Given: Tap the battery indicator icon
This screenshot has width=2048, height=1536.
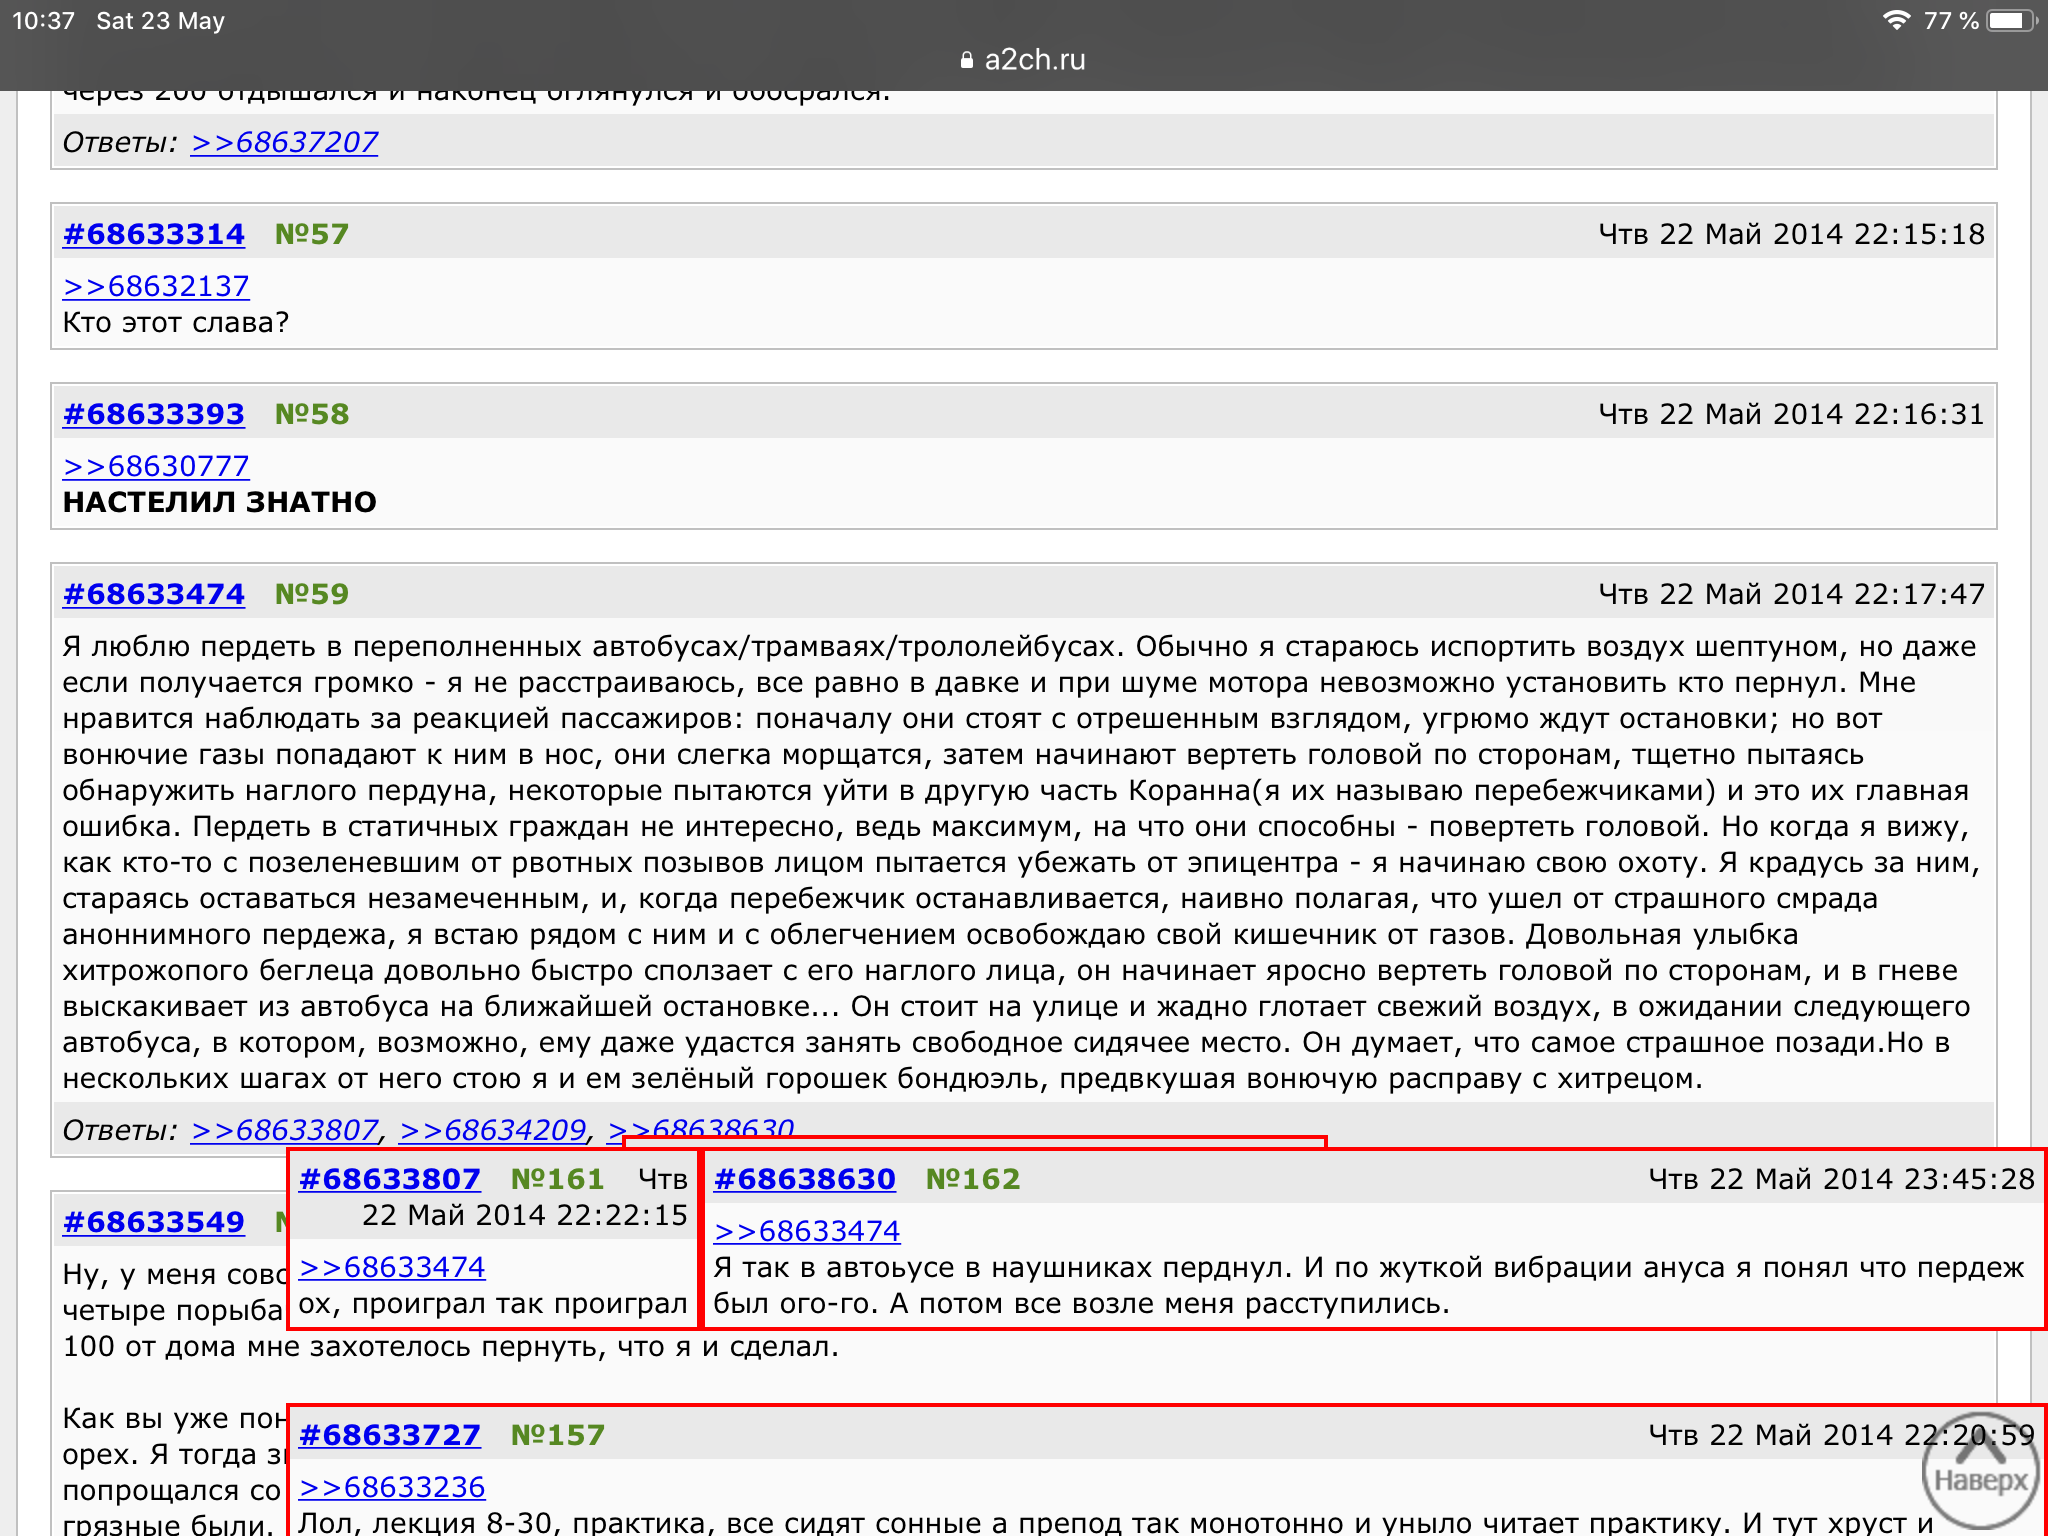Looking at the screenshot, I should (2010, 20).
